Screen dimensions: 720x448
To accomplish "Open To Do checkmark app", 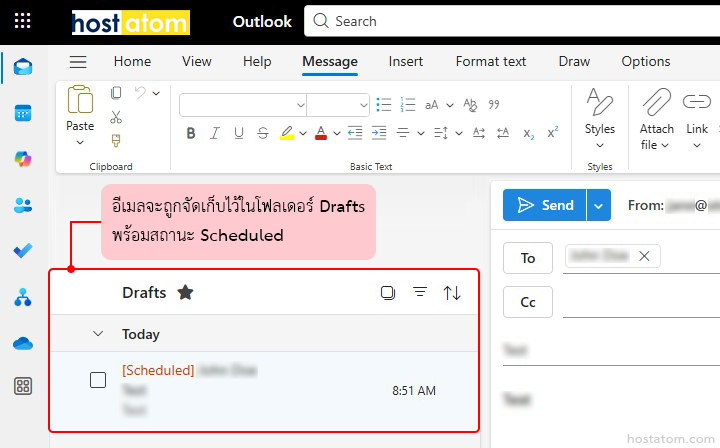I will (x=23, y=251).
